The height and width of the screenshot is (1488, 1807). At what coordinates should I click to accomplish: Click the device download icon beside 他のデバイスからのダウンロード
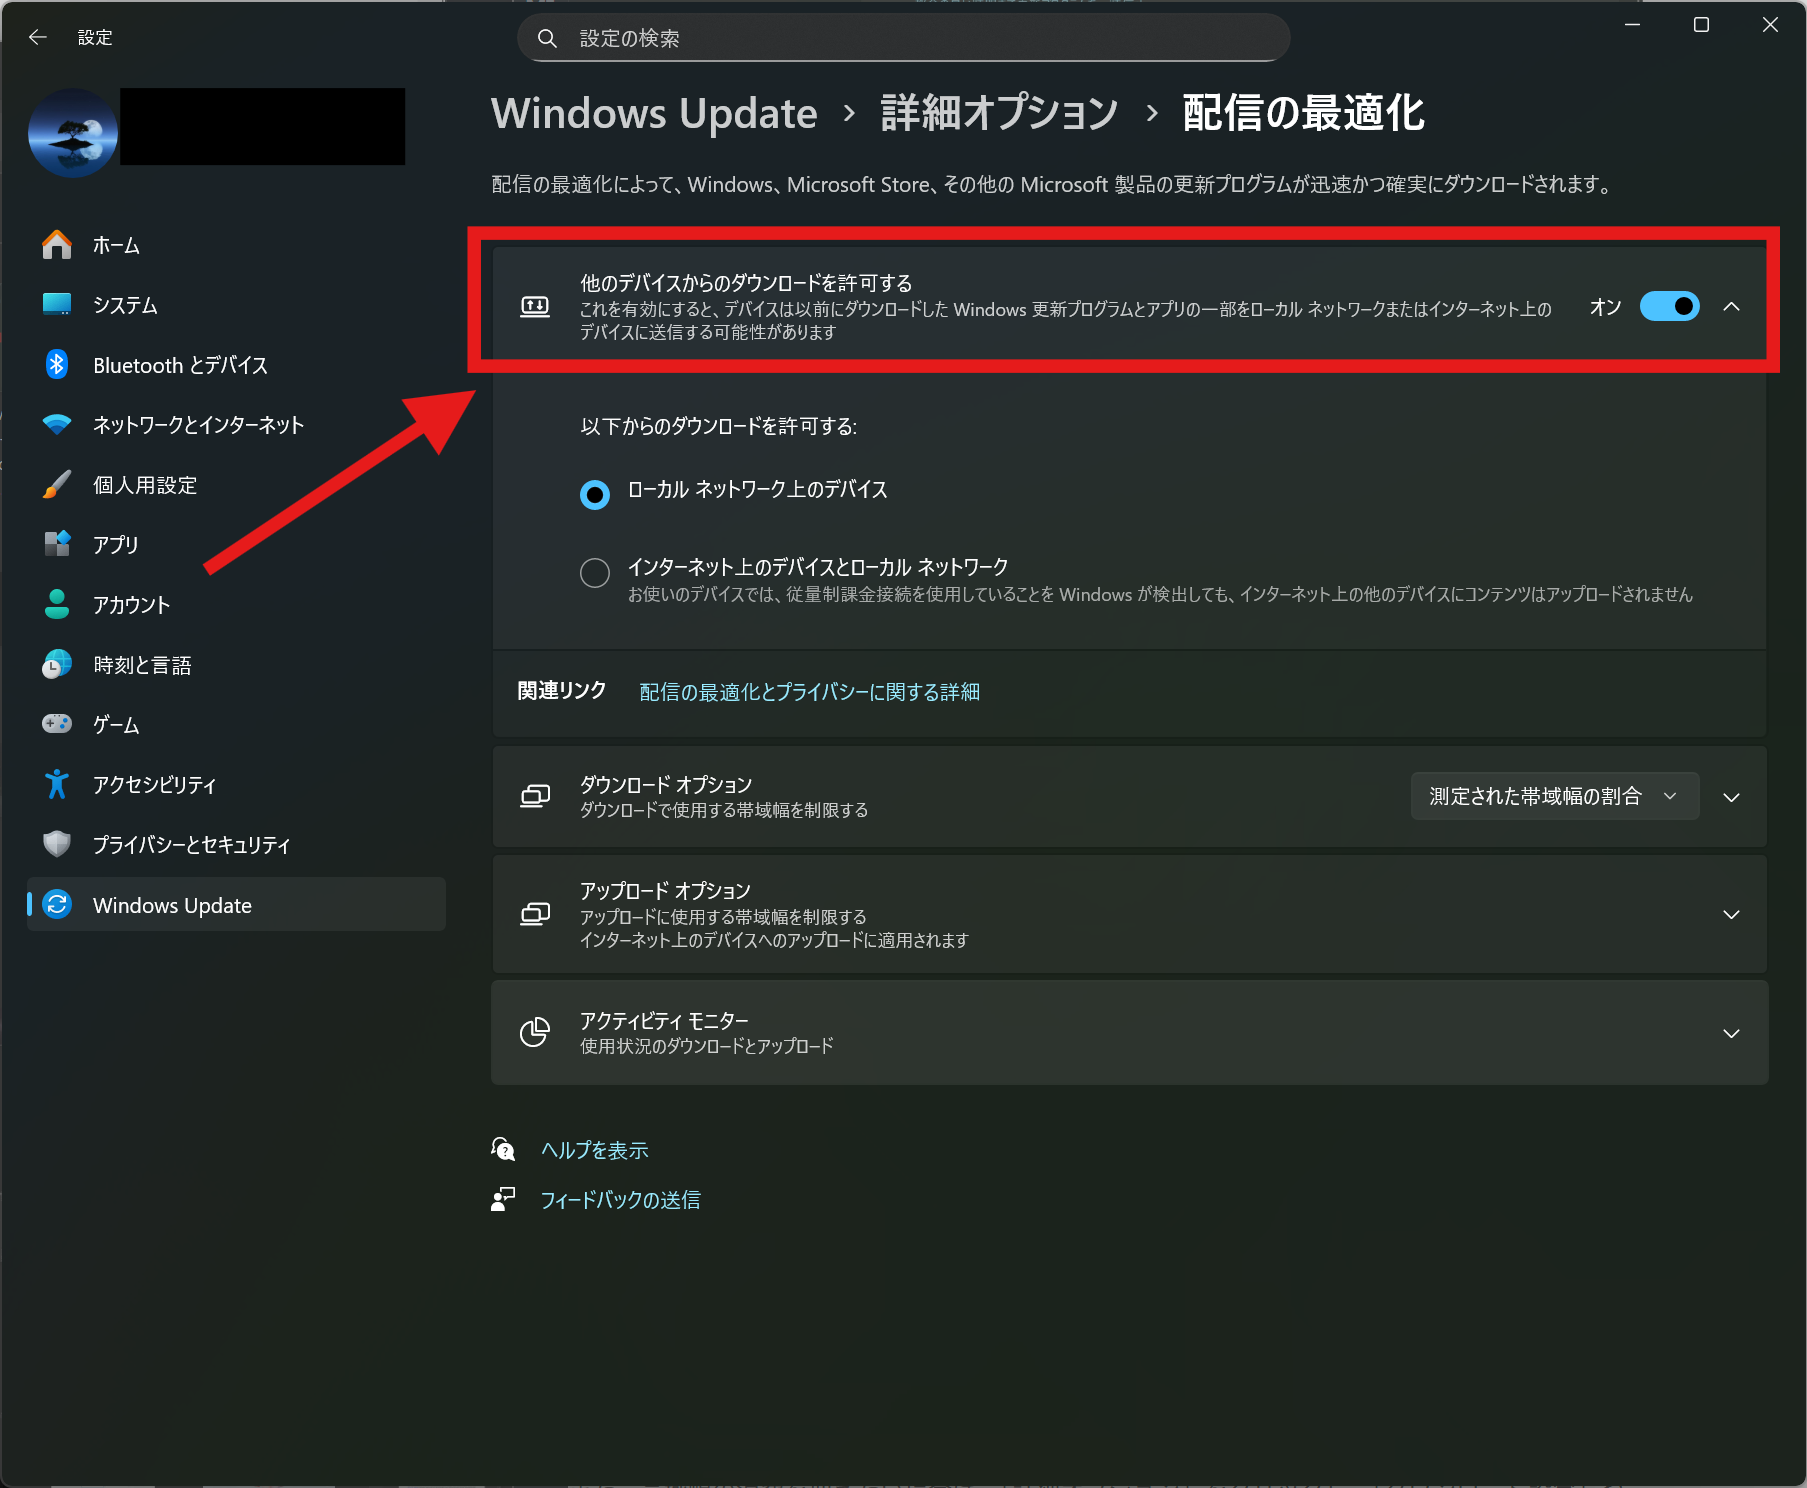(x=535, y=307)
